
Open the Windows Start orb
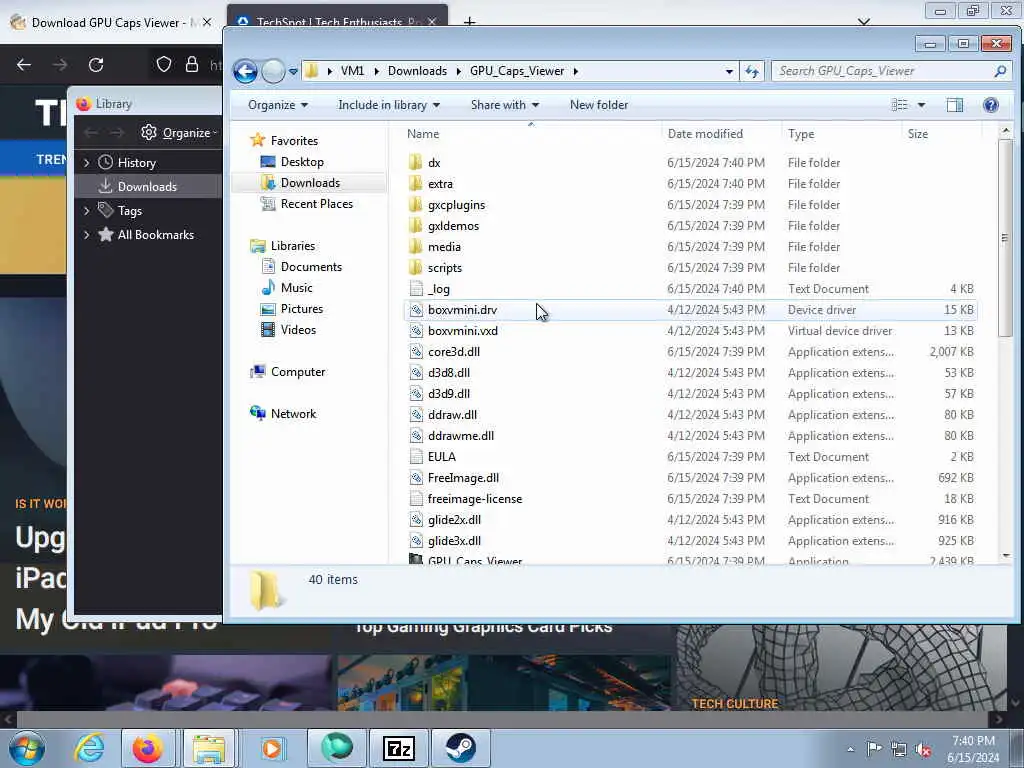pos(27,748)
